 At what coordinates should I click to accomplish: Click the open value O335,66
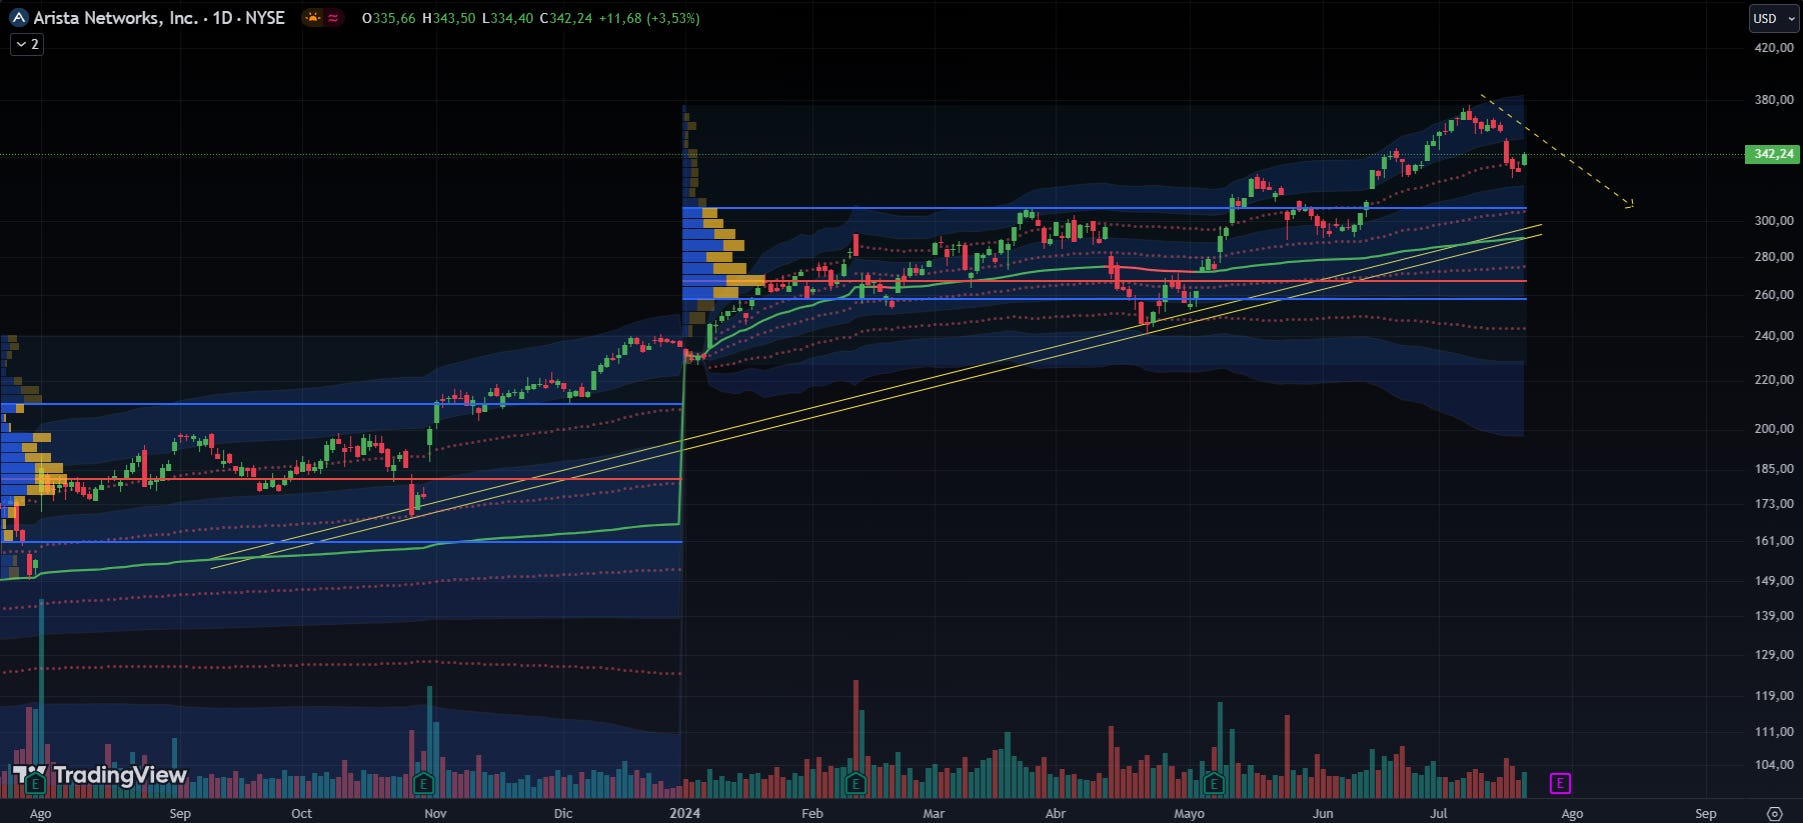tap(389, 18)
